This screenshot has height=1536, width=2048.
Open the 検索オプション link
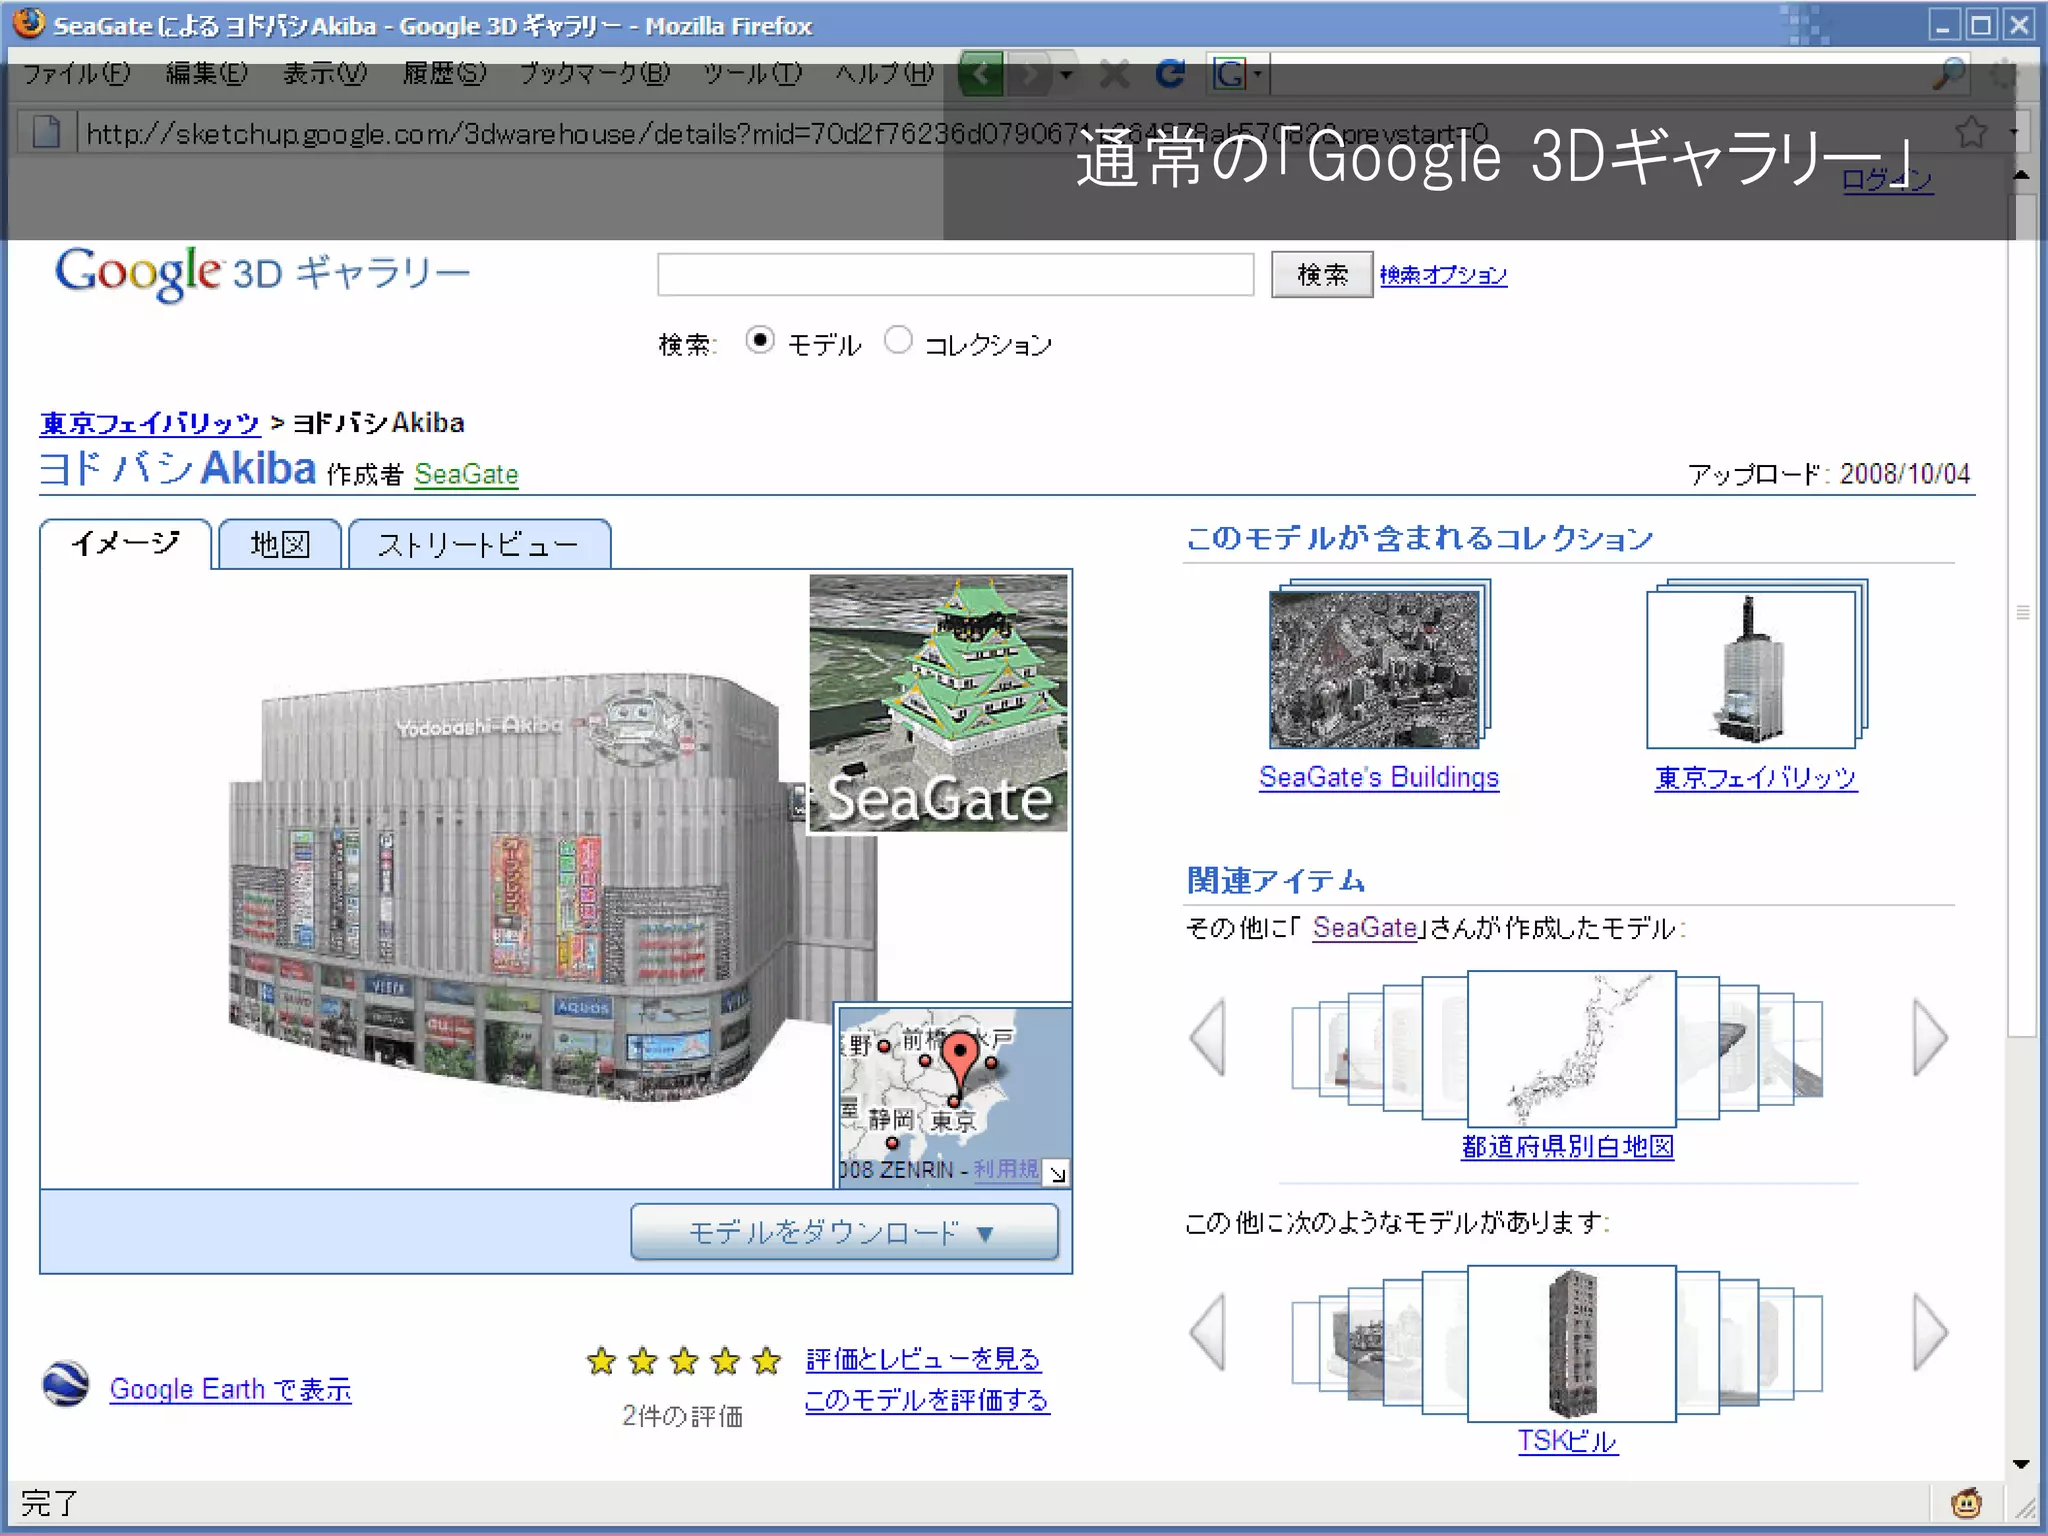(x=1443, y=275)
